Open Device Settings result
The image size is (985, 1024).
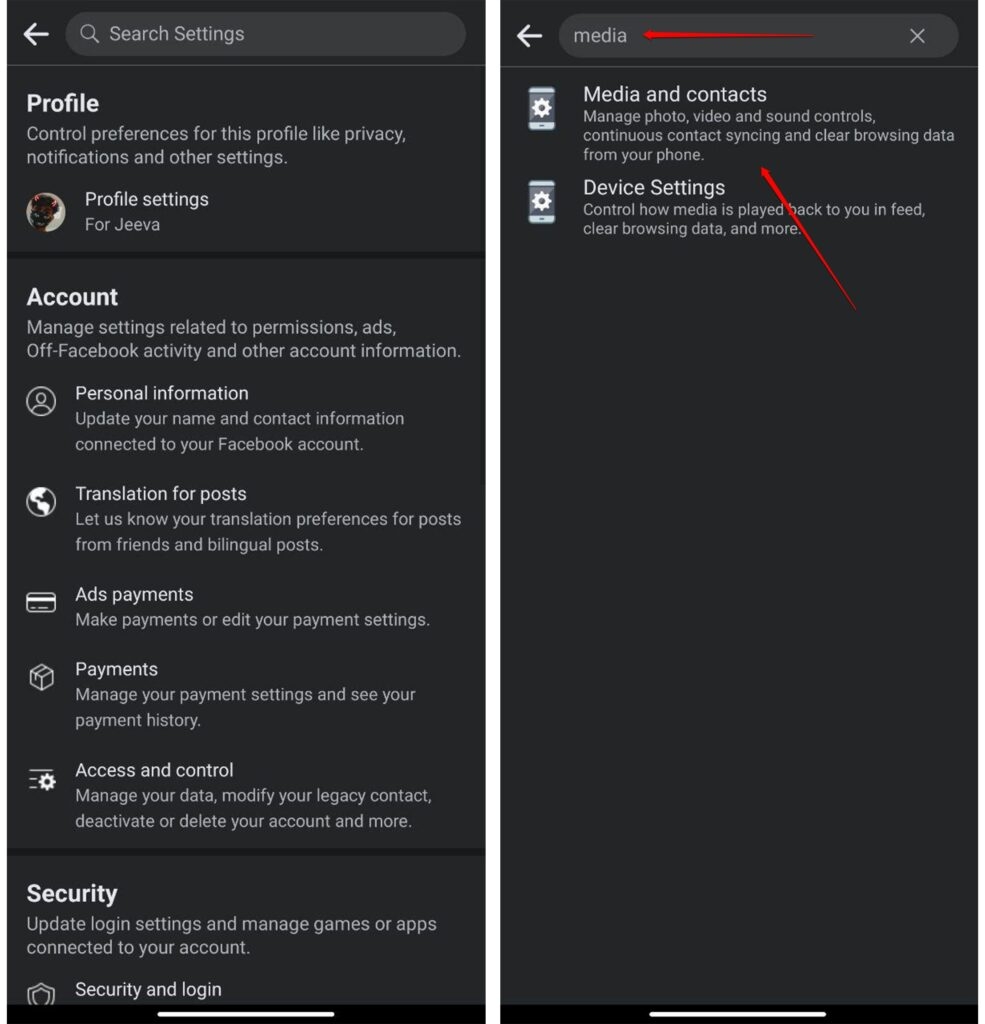tap(739, 207)
